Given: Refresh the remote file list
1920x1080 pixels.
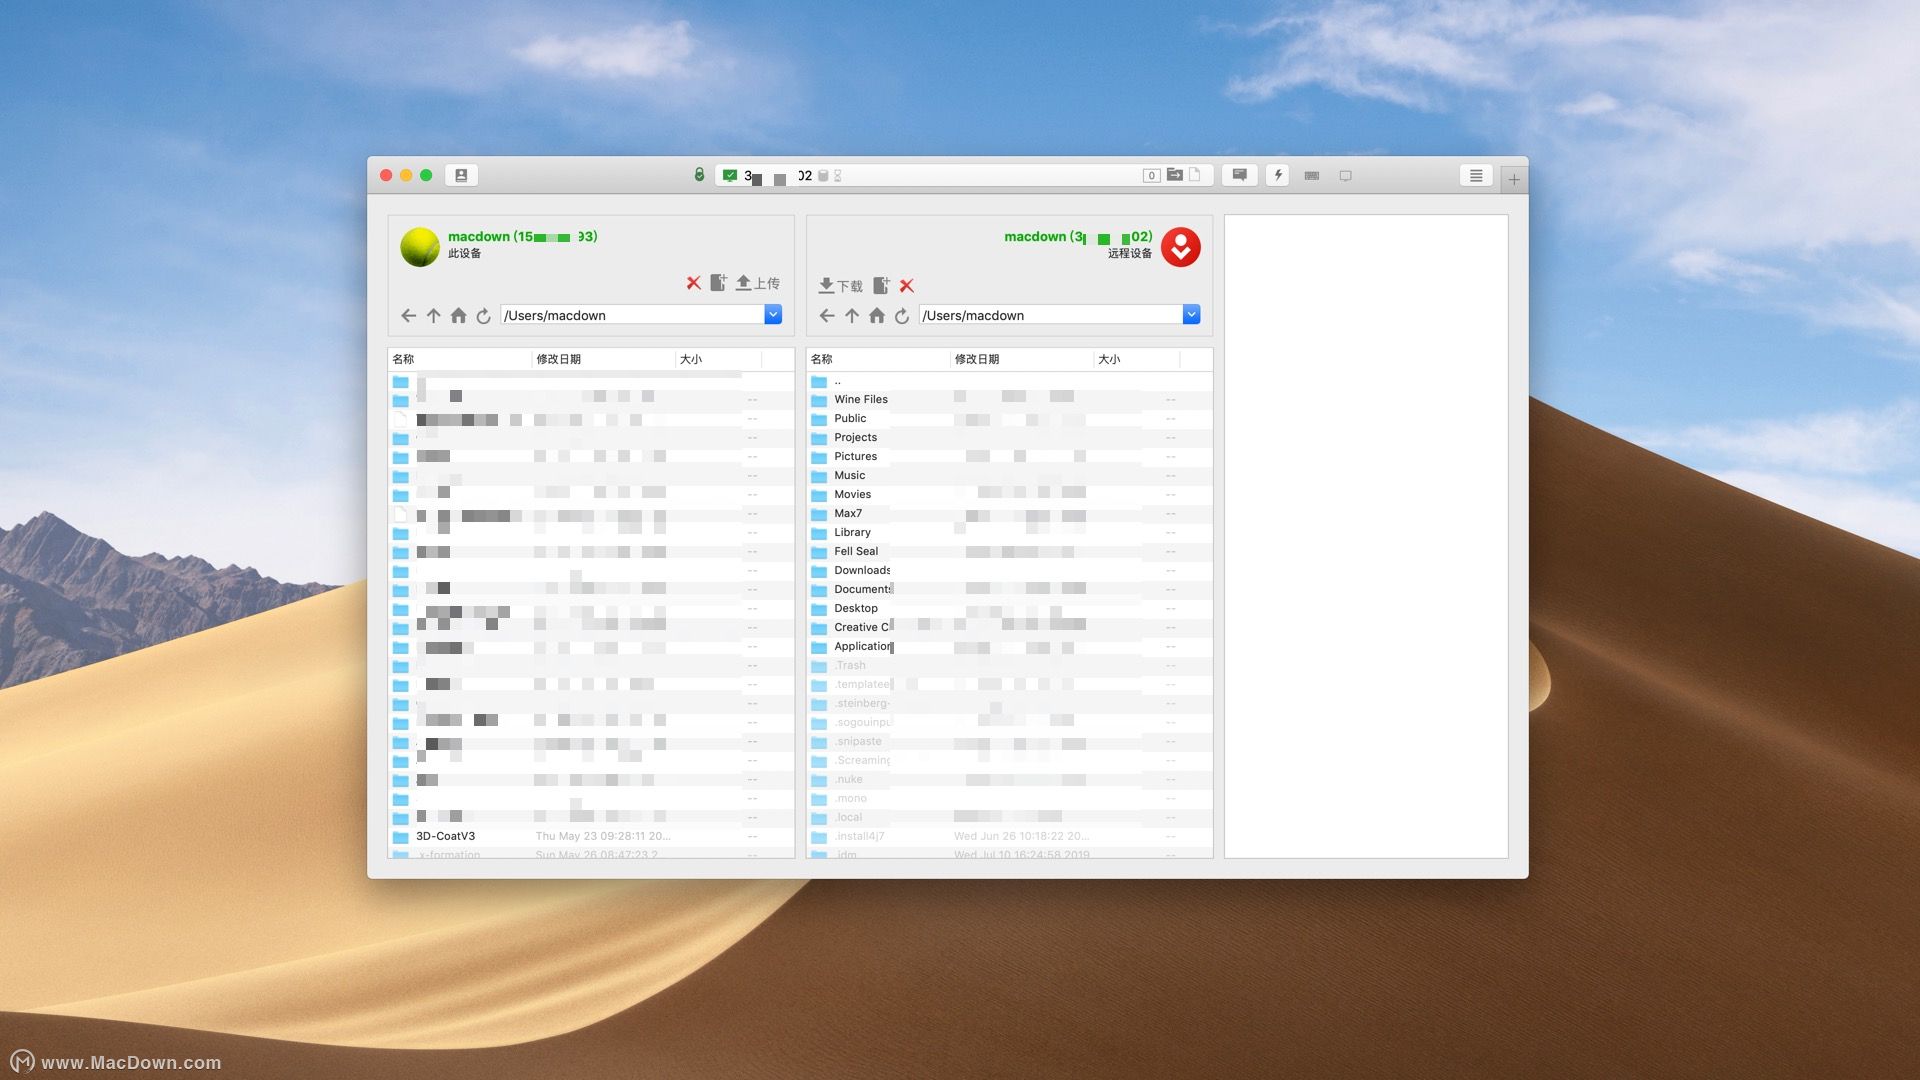Looking at the screenshot, I should [x=901, y=315].
